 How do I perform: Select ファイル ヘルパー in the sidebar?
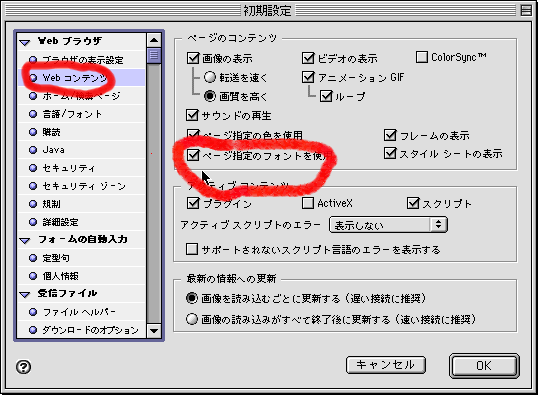click(x=81, y=312)
